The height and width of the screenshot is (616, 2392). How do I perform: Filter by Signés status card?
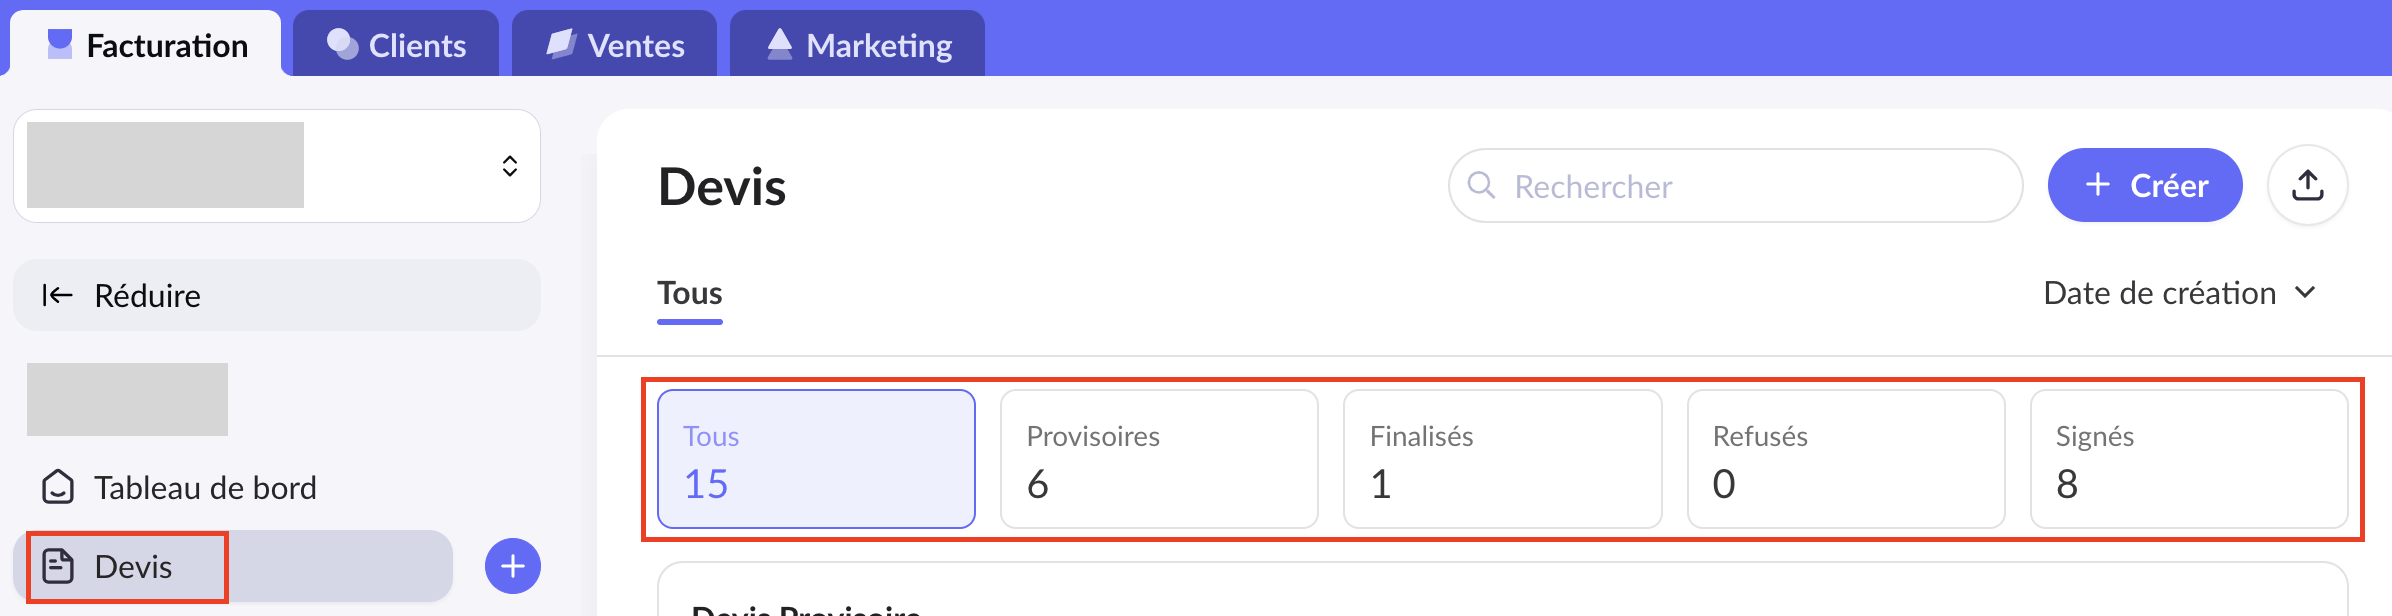(2188, 459)
